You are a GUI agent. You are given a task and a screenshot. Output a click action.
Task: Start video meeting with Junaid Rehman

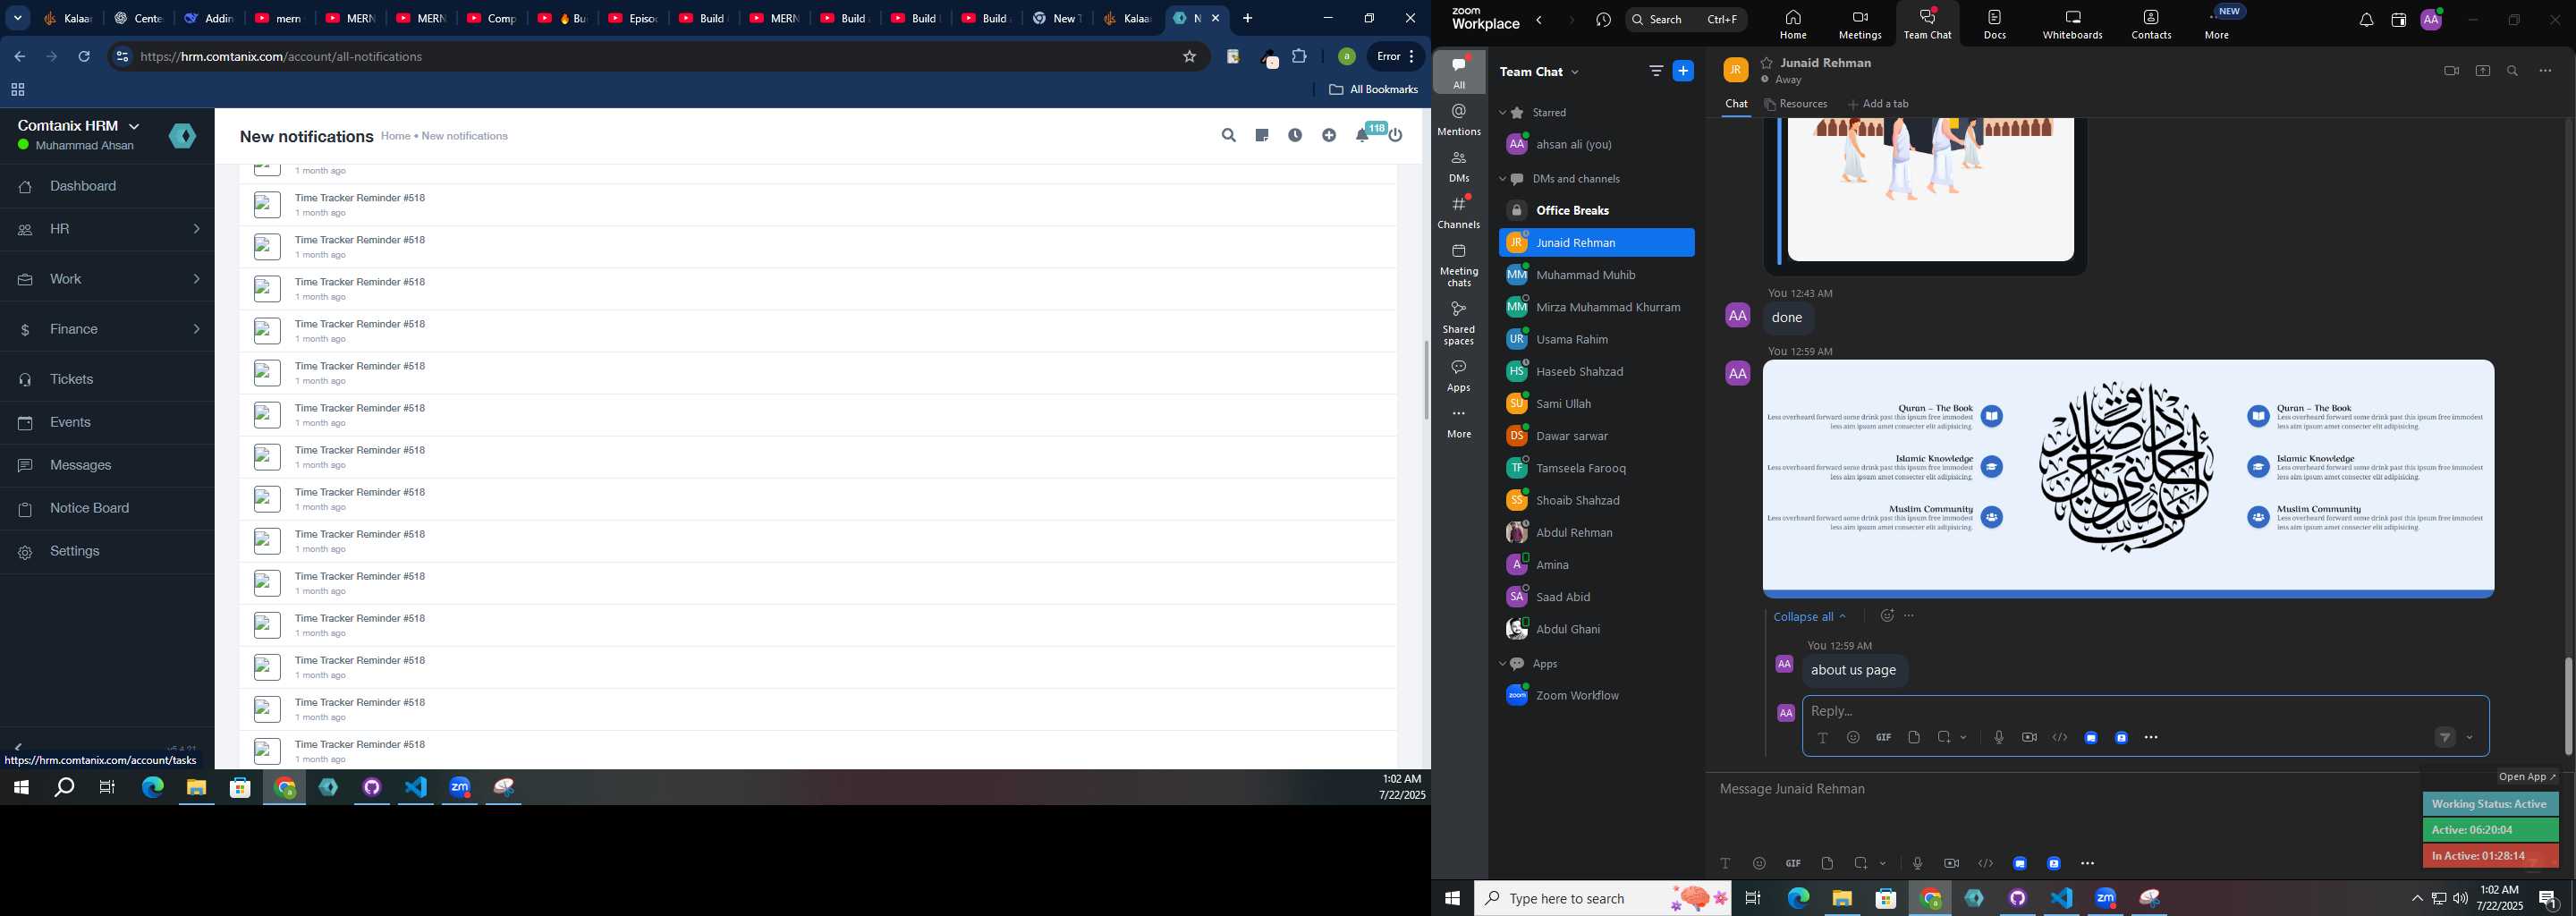[x=2451, y=71]
